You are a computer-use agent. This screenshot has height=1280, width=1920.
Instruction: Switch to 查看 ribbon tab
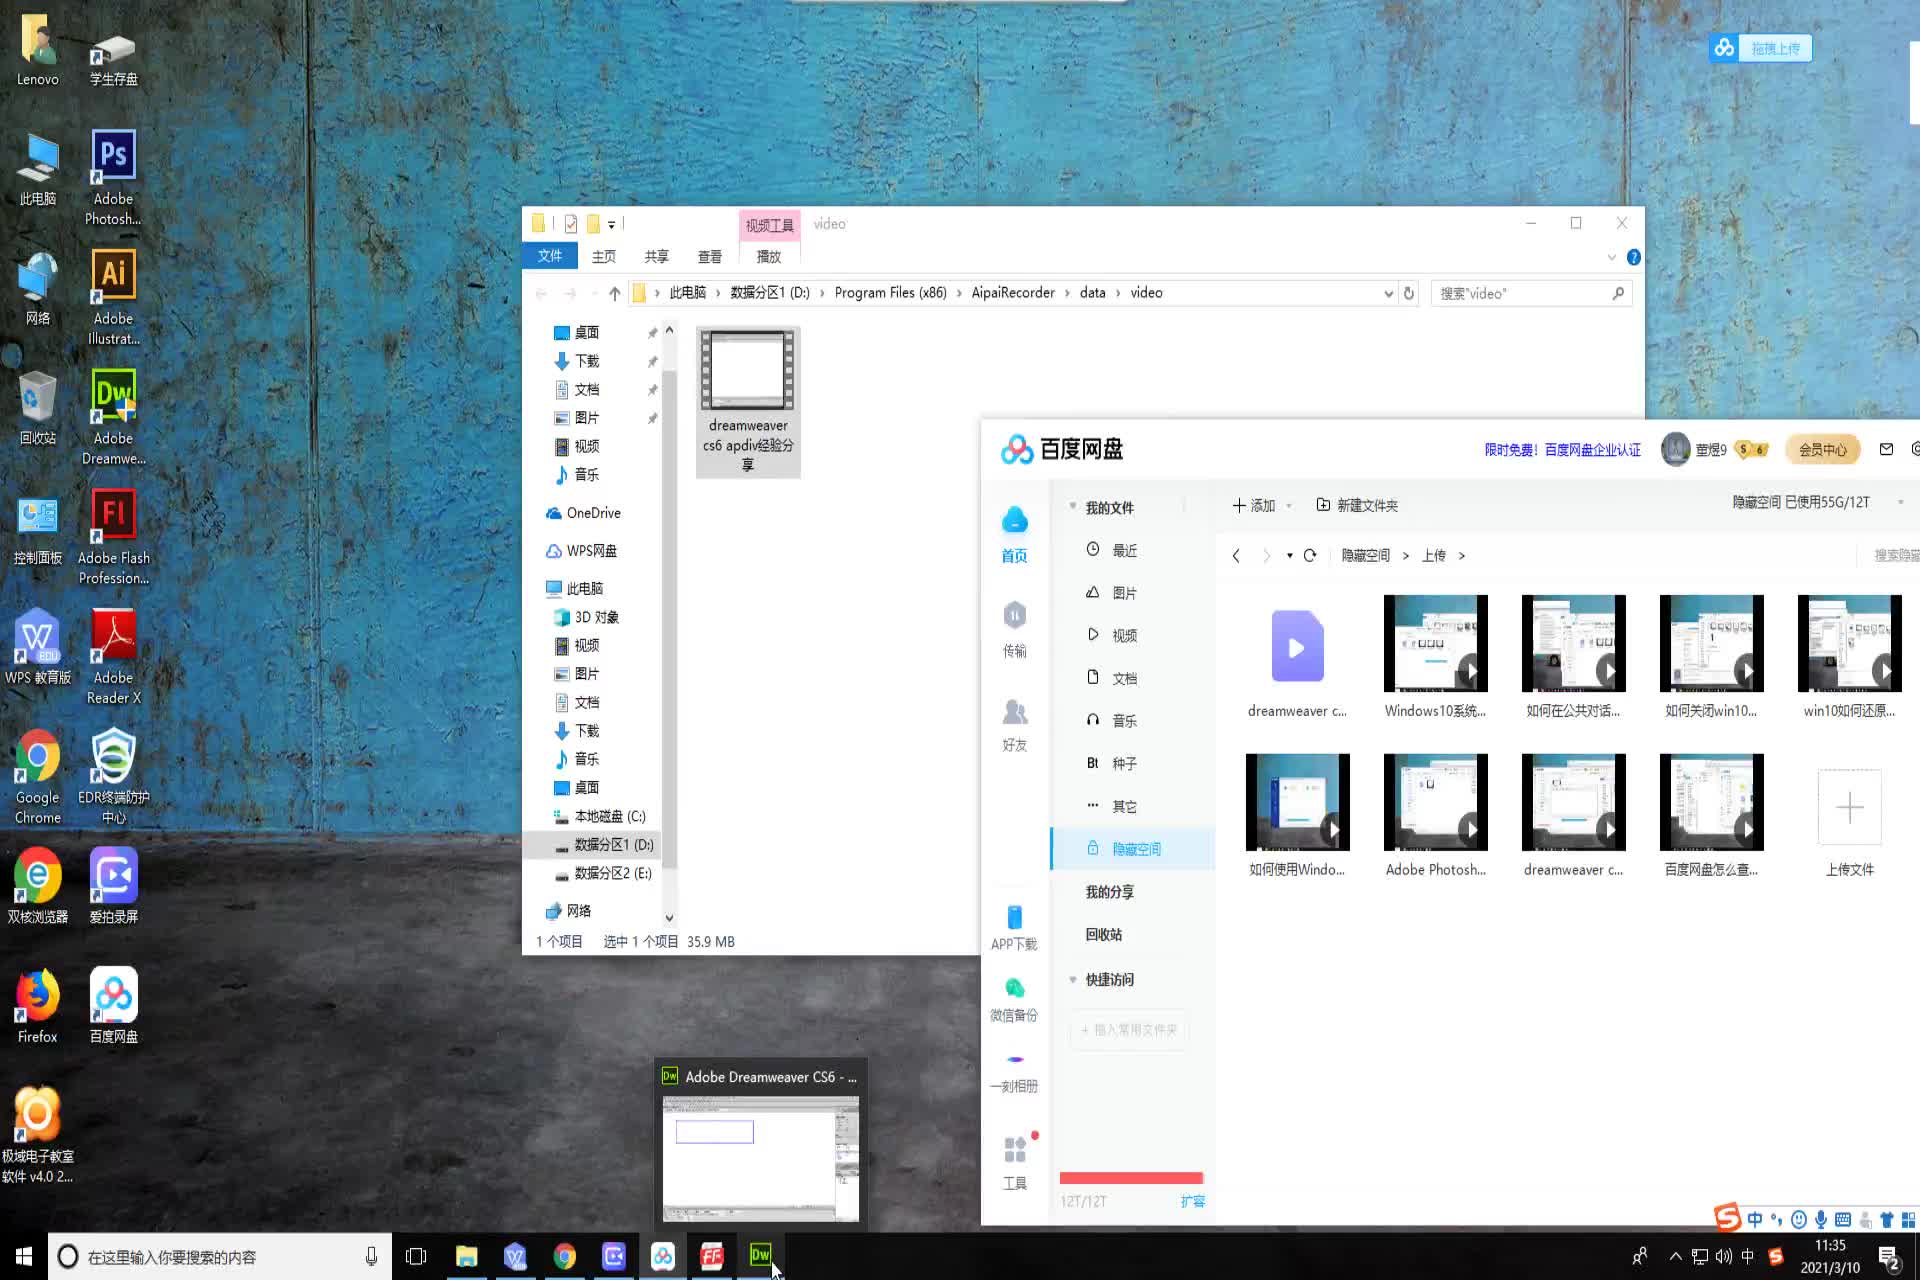tap(710, 257)
